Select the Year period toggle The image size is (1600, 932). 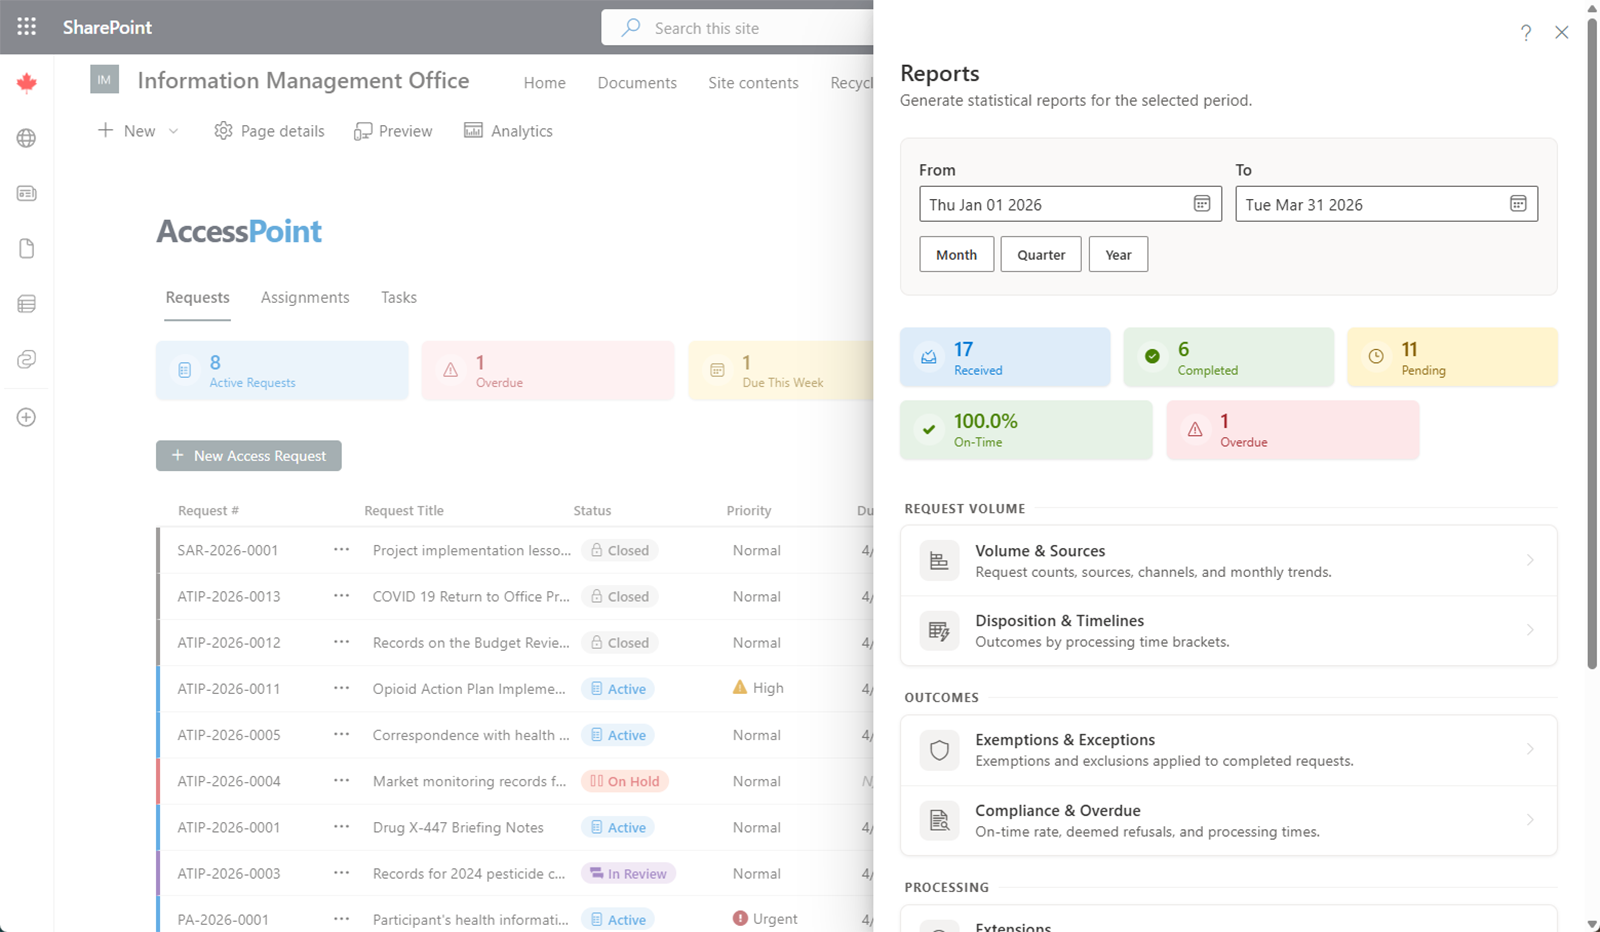tap(1118, 254)
